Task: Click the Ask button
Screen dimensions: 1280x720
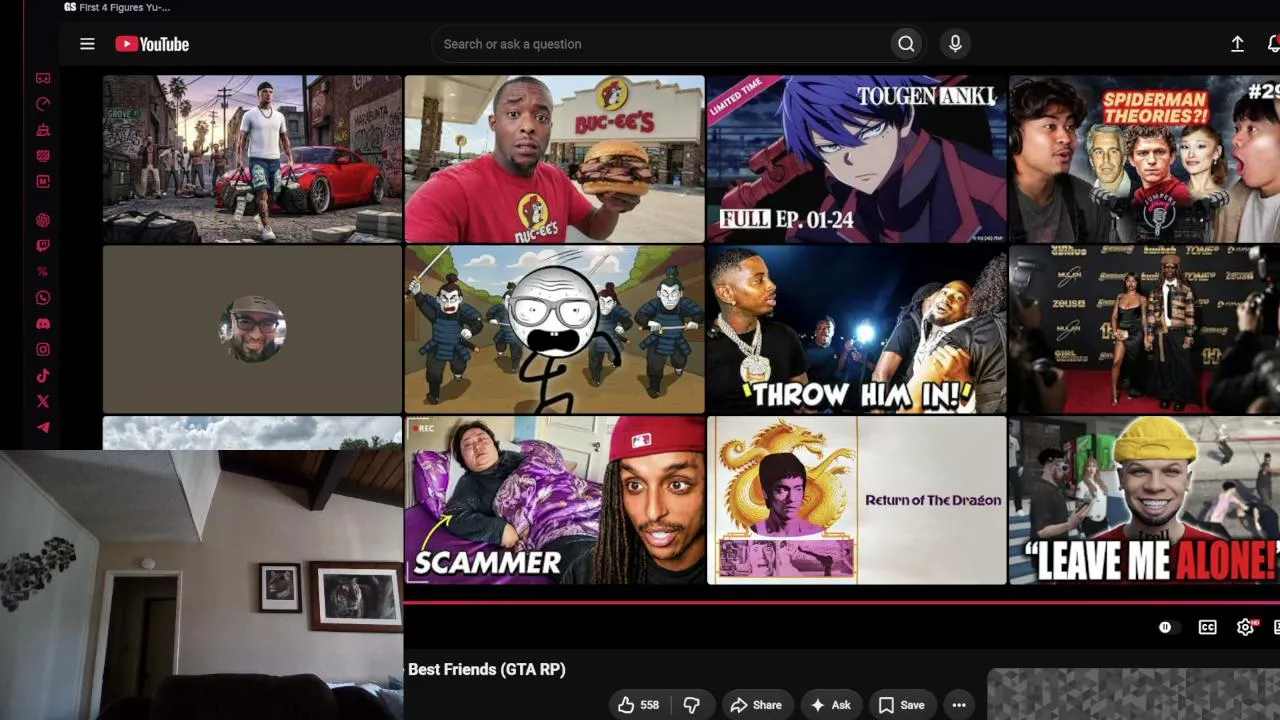Action: [x=831, y=705]
